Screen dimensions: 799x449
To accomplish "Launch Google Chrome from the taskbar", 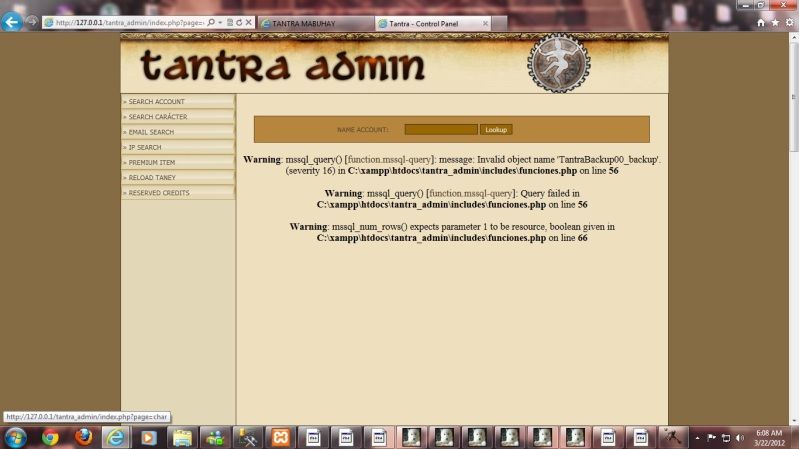I will (x=50, y=437).
